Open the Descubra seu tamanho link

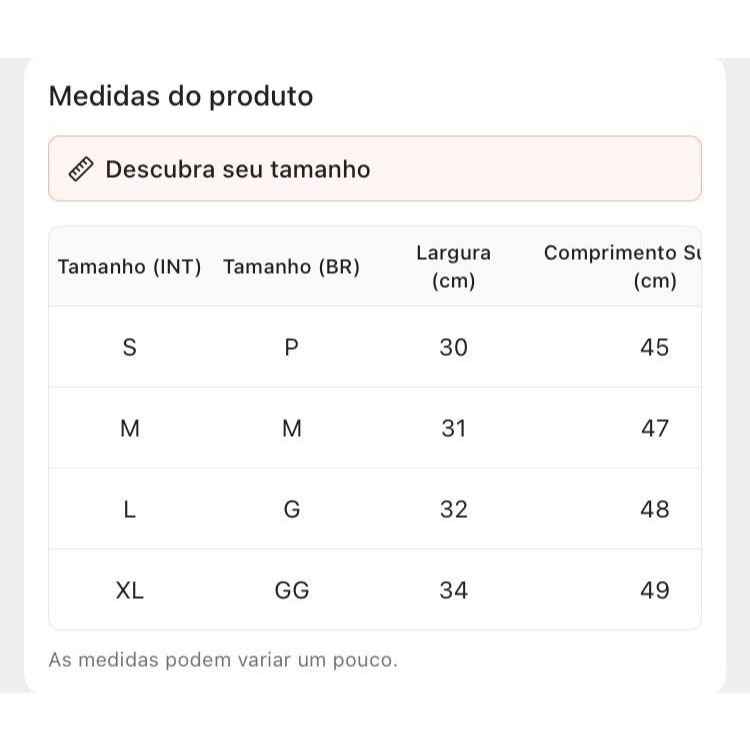(x=237, y=169)
